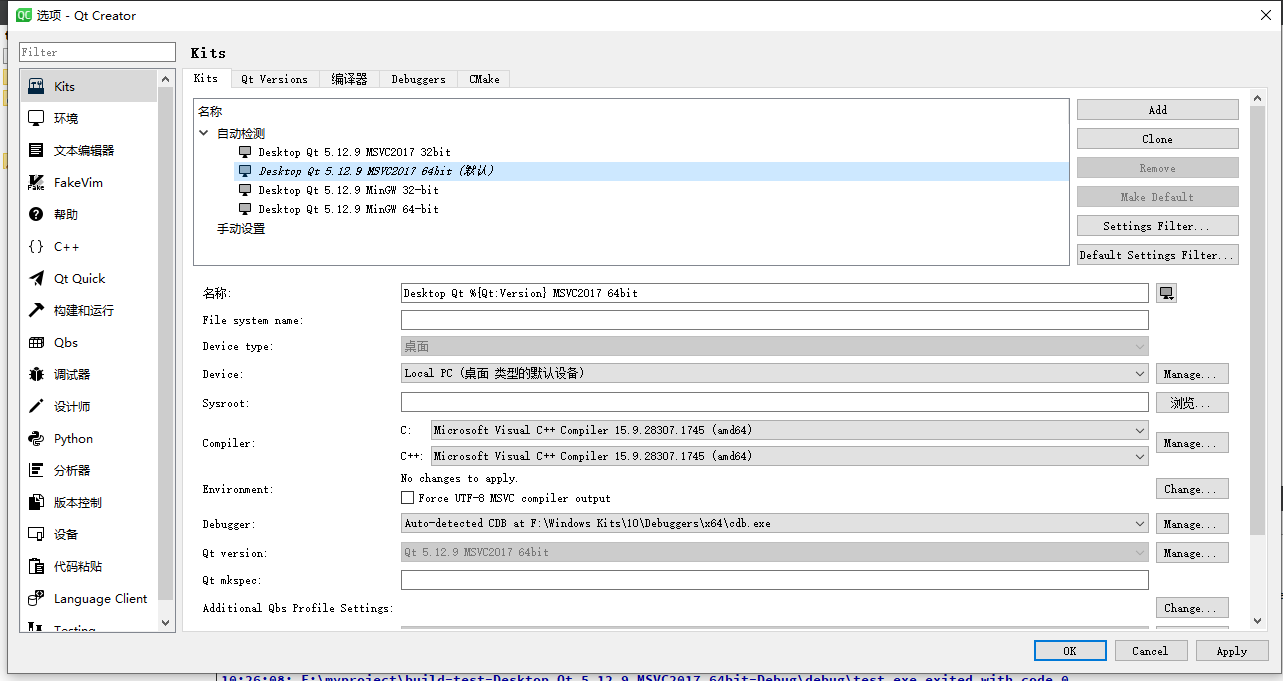Click inside the Filter search box
The image size is (1283, 681).
pos(96,50)
